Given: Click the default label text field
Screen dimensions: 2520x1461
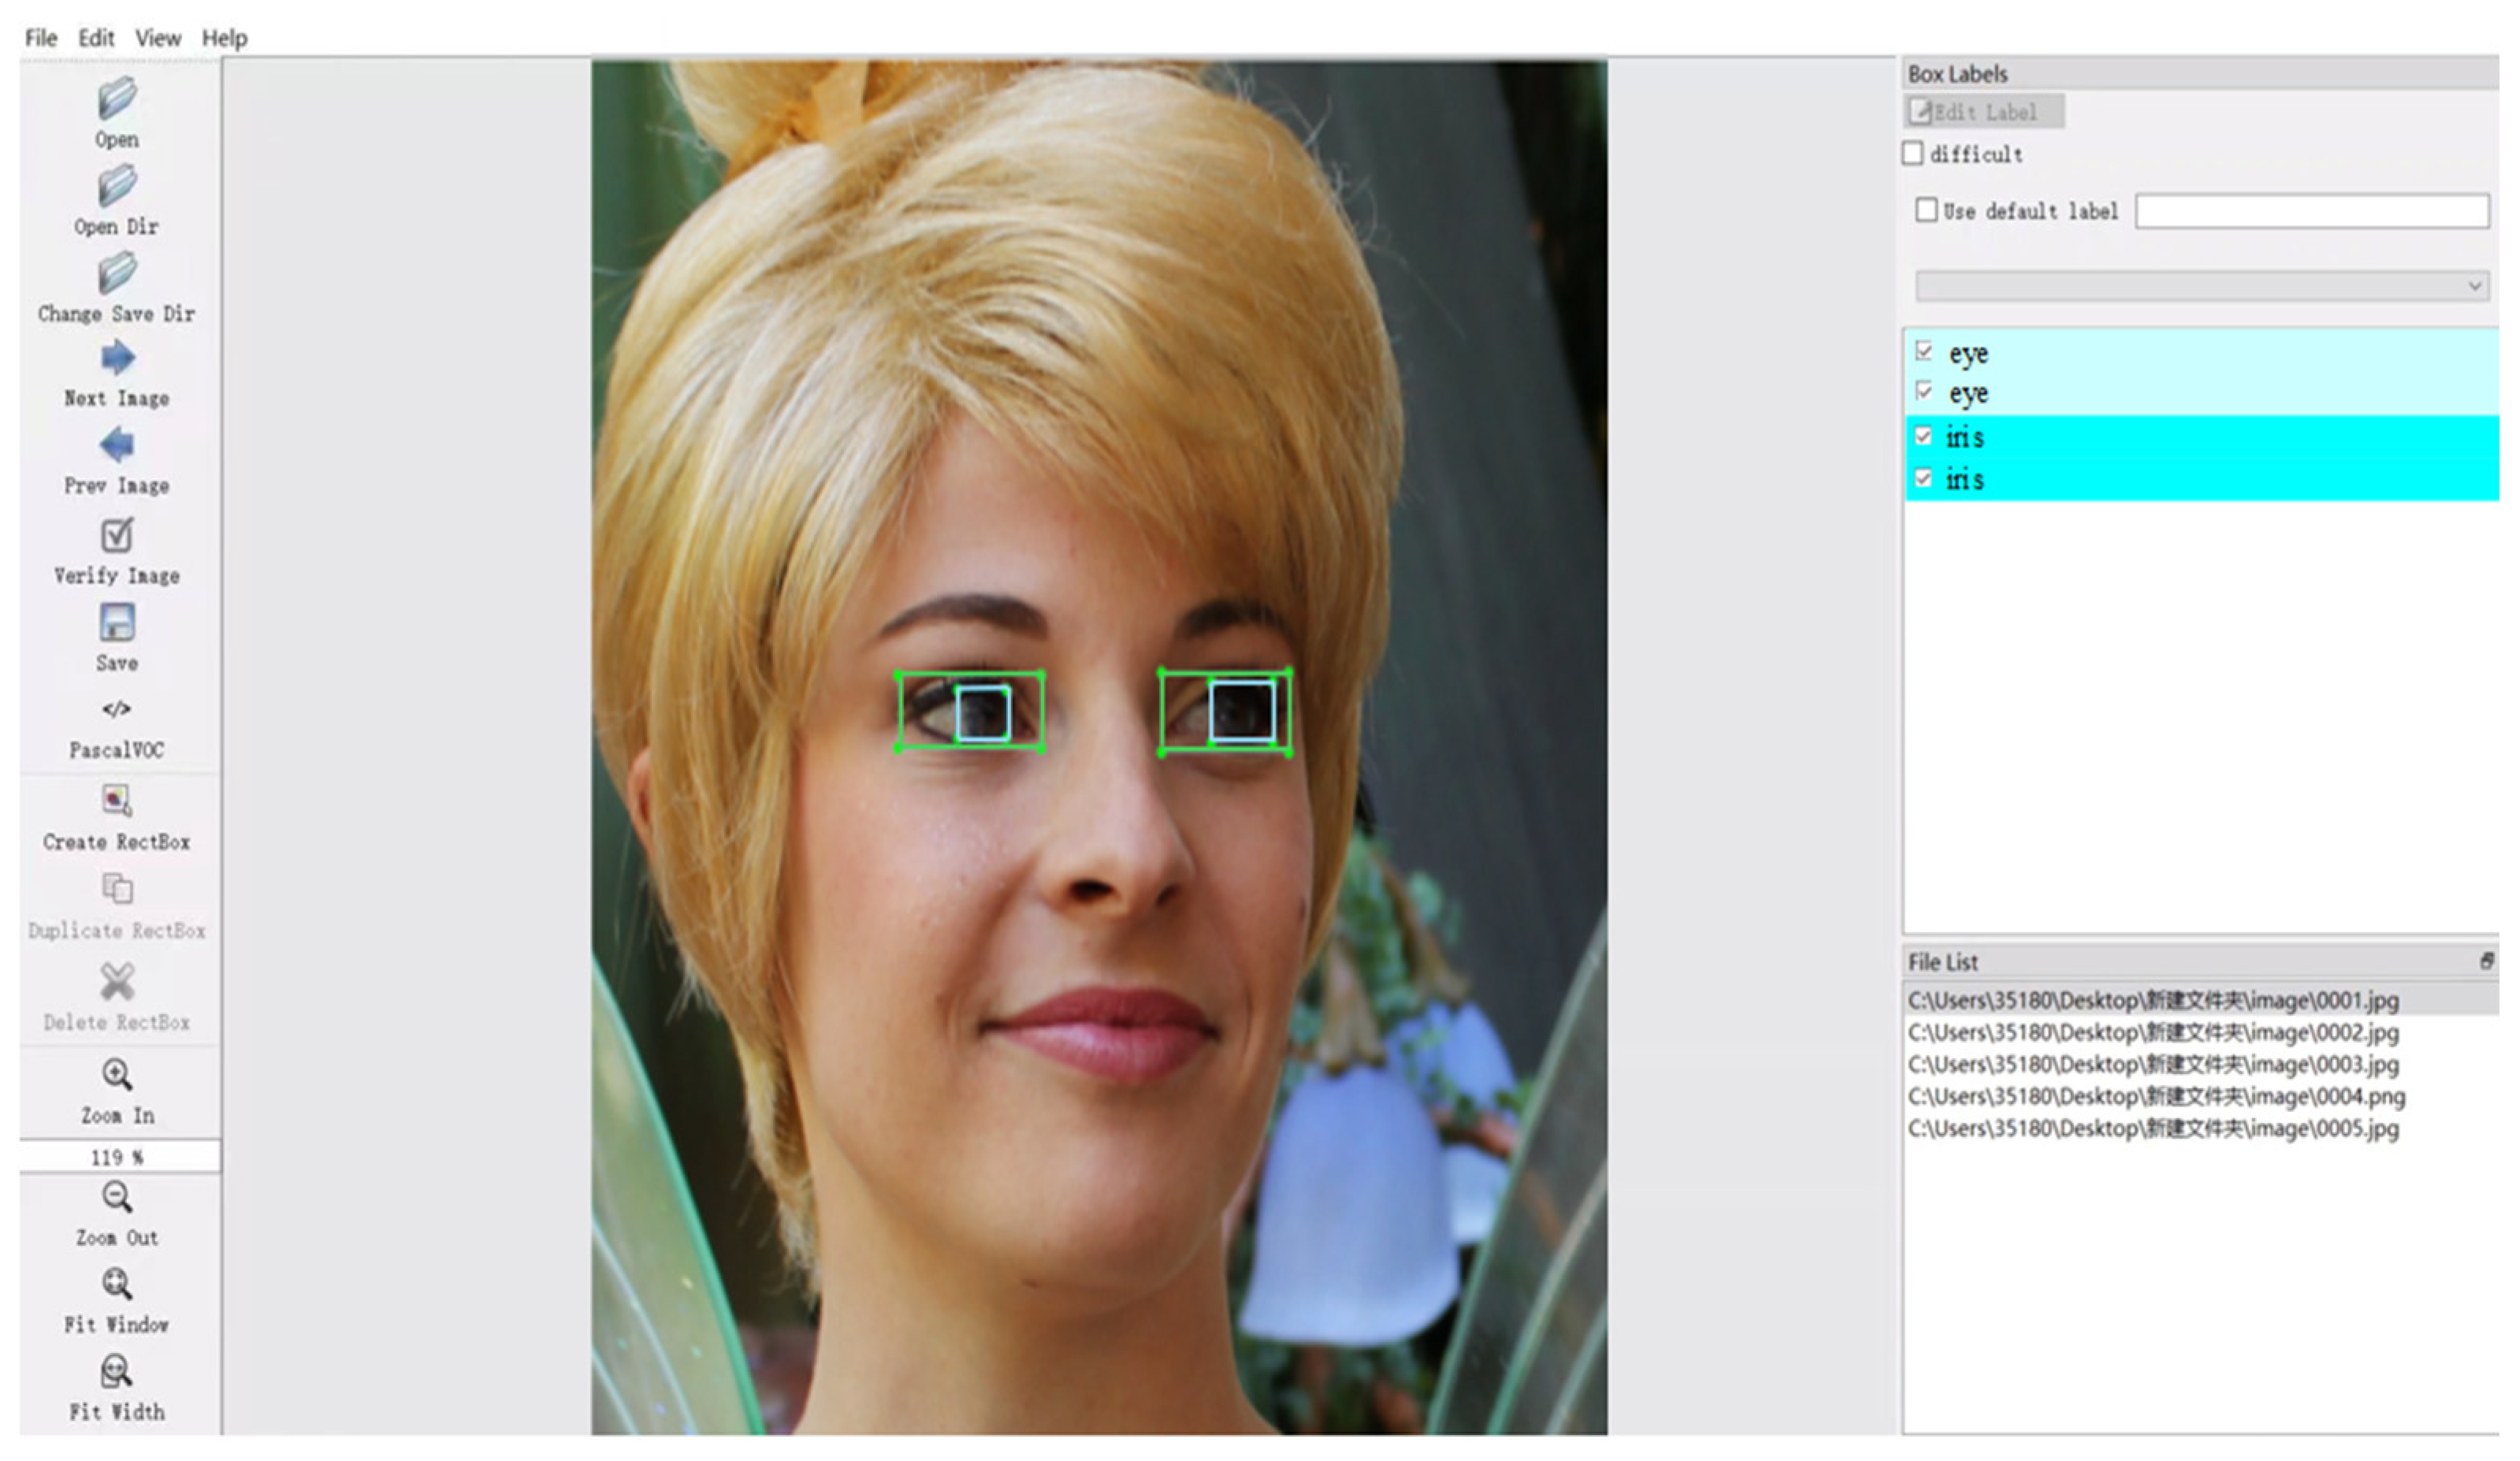Looking at the screenshot, I should [x=2312, y=211].
